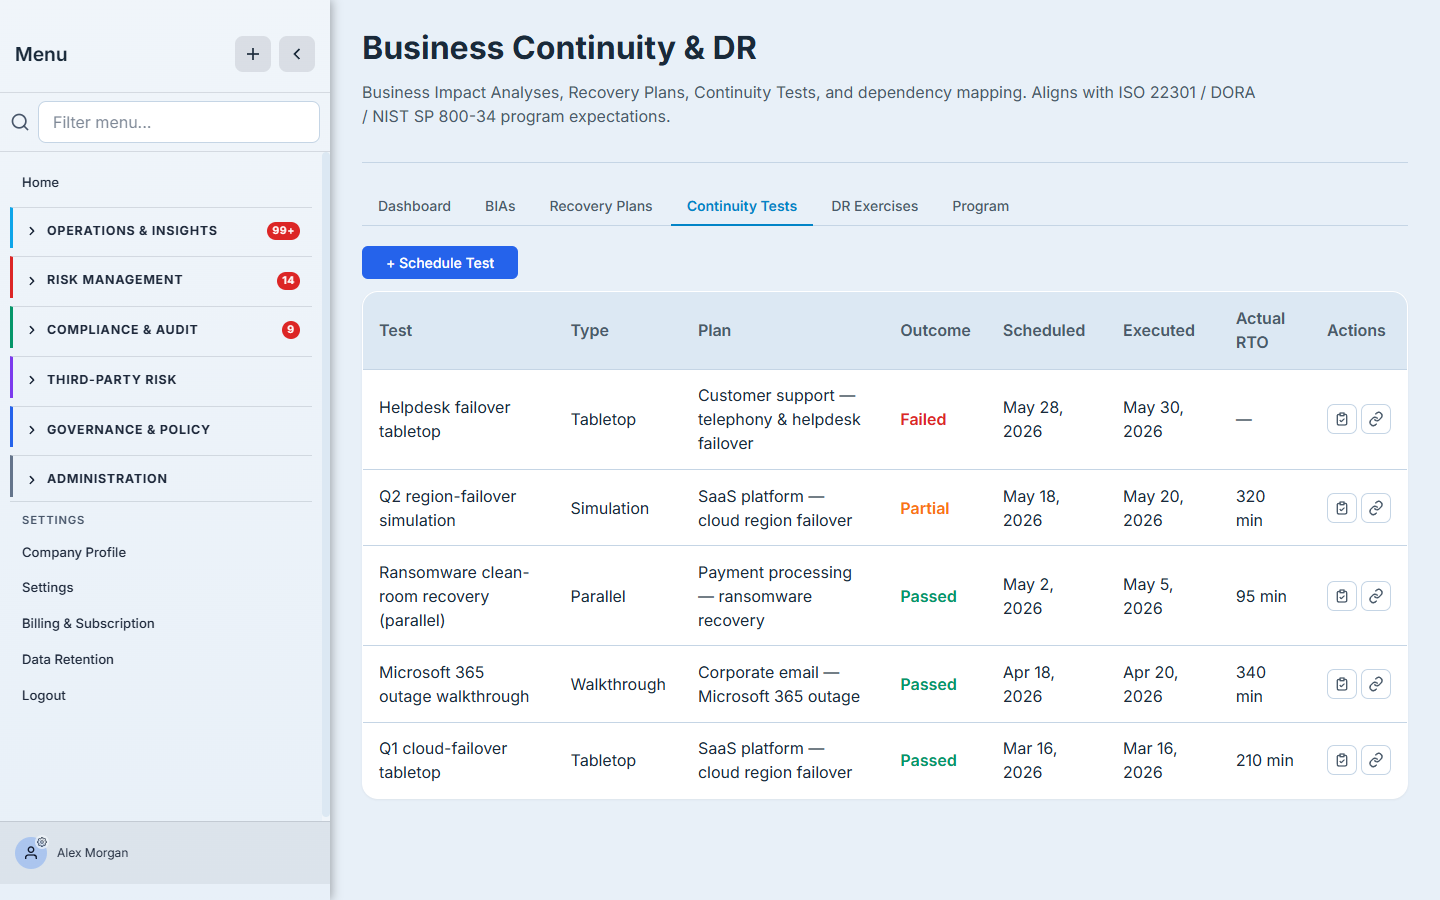This screenshot has width=1440, height=900.
Task: Click Logout
Action: (x=44, y=695)
